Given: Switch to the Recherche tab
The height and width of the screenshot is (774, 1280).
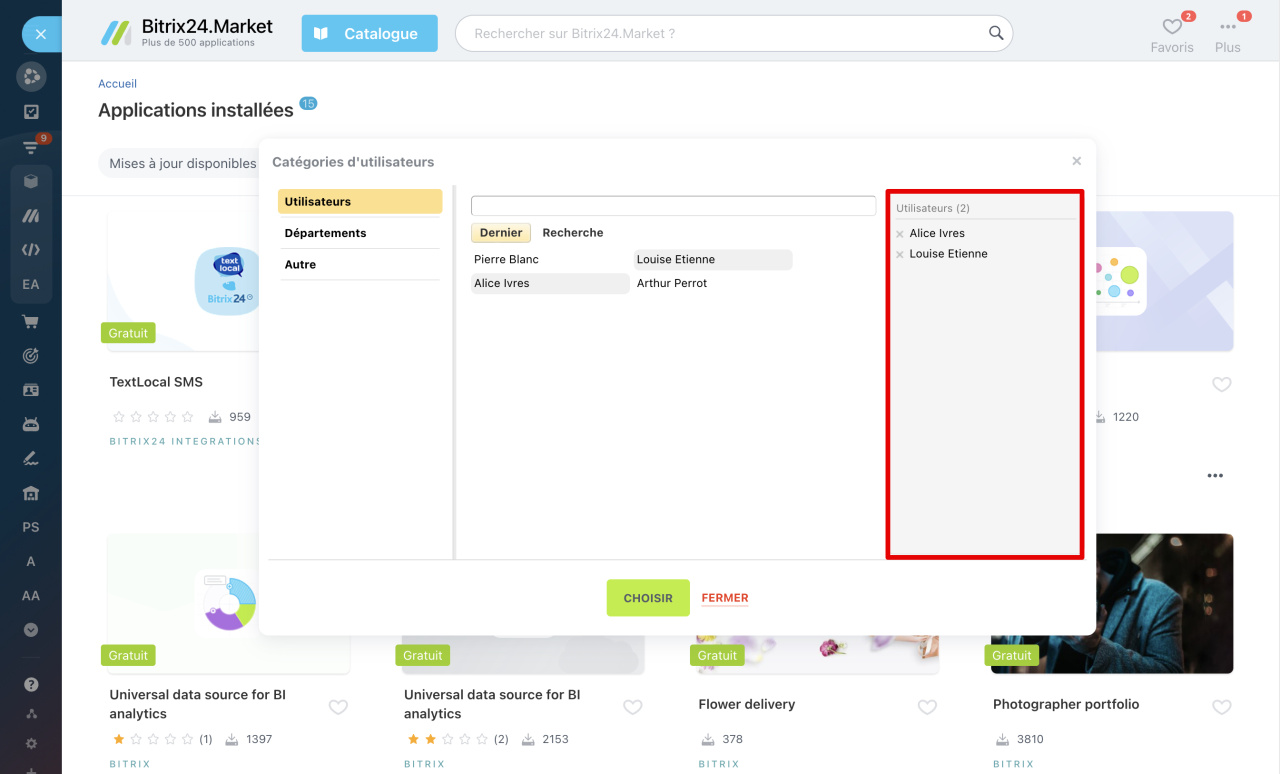Looking at the screenshot, I should [573, 233].
